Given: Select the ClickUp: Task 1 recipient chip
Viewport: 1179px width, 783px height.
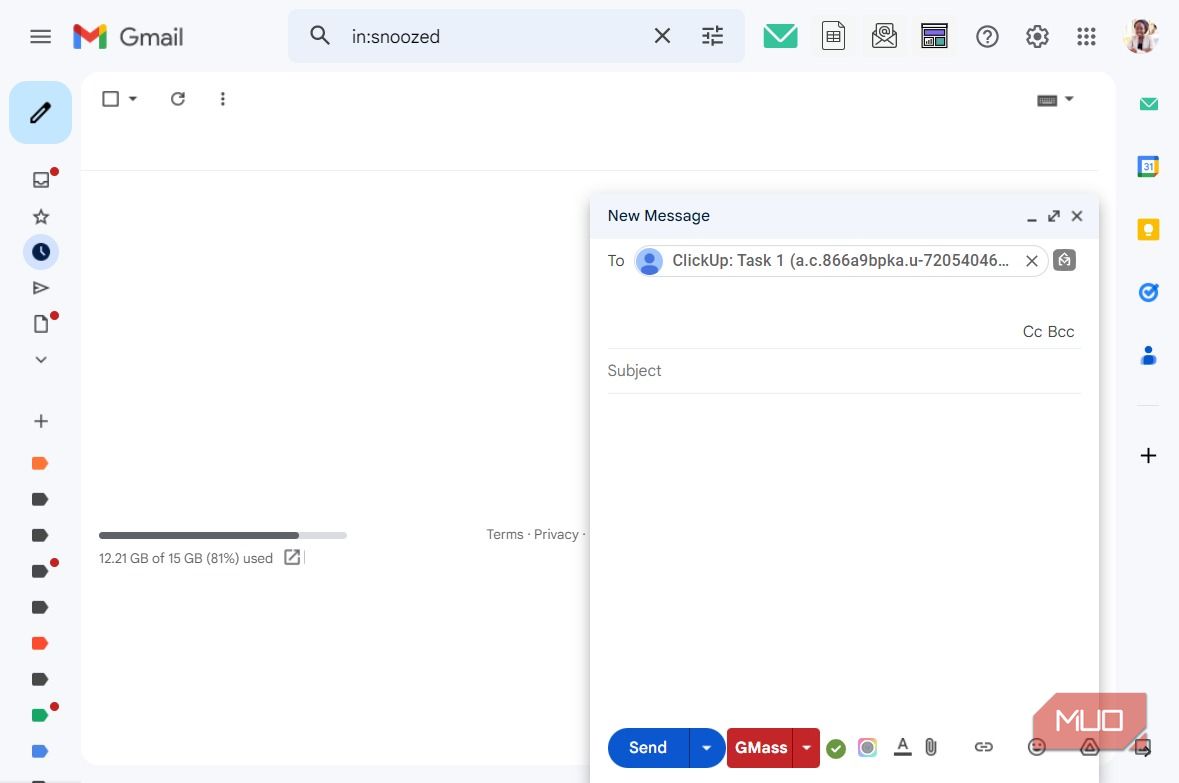Looking at the screenshot, I should pyautogui.click(x=840, y=261).
